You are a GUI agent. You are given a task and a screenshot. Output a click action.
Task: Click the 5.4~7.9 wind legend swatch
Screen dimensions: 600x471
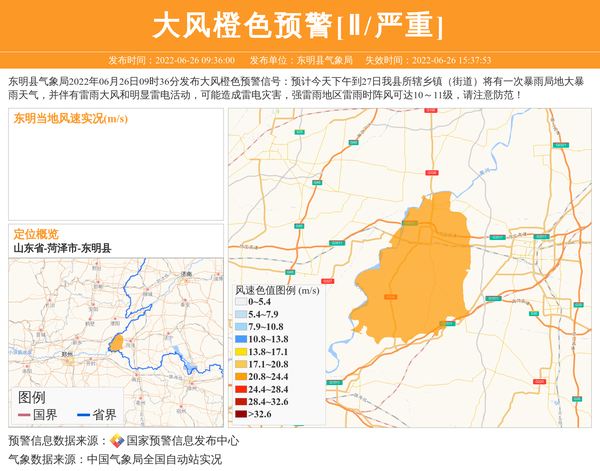(x=240, y=314)
